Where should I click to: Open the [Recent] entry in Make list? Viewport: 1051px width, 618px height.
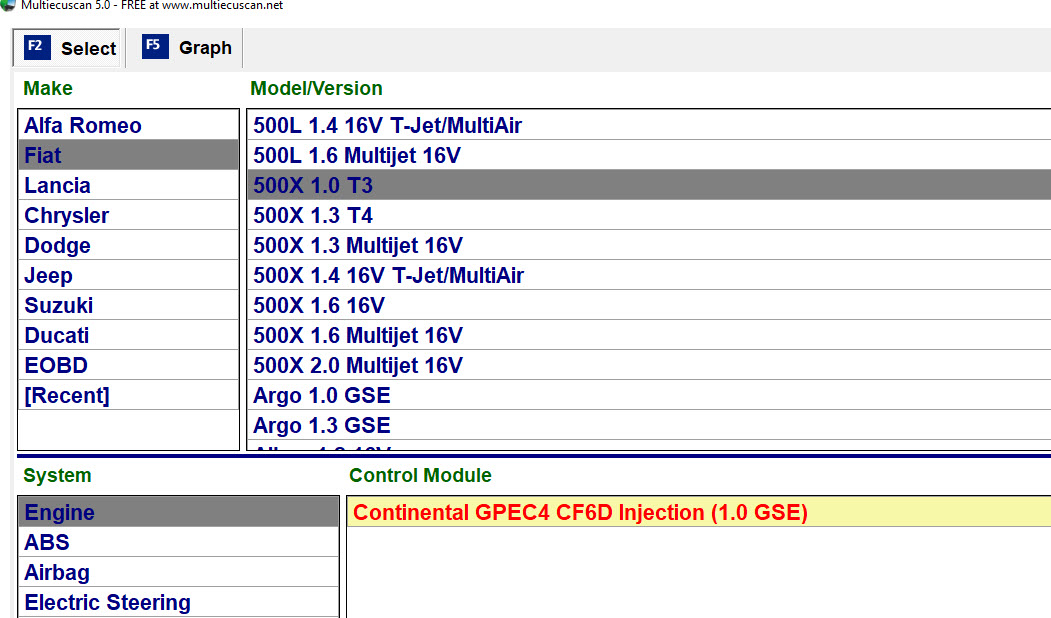pyautogui.click(x=67, y=396)
